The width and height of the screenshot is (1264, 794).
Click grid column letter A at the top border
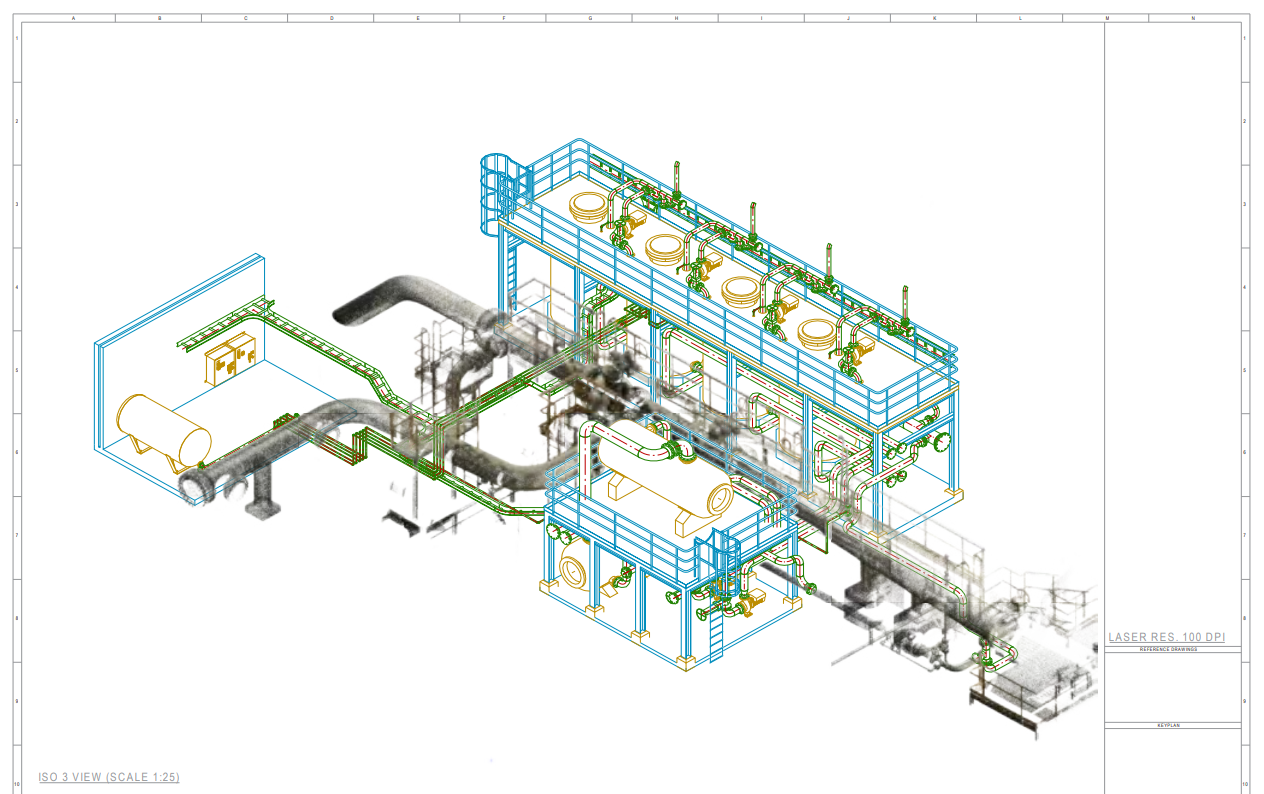[x=75, y=18]
